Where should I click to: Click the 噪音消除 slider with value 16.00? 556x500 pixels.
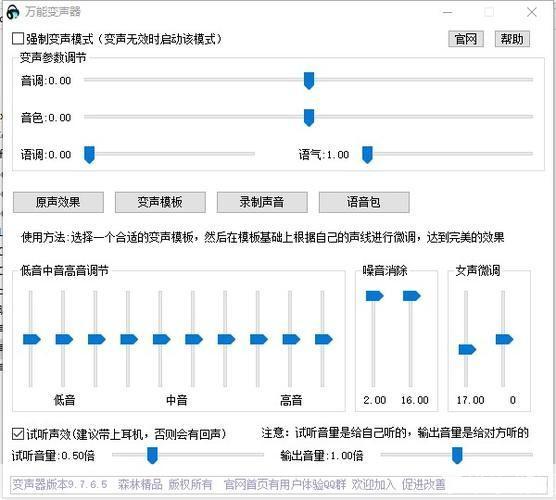click(x=411, y=296)
